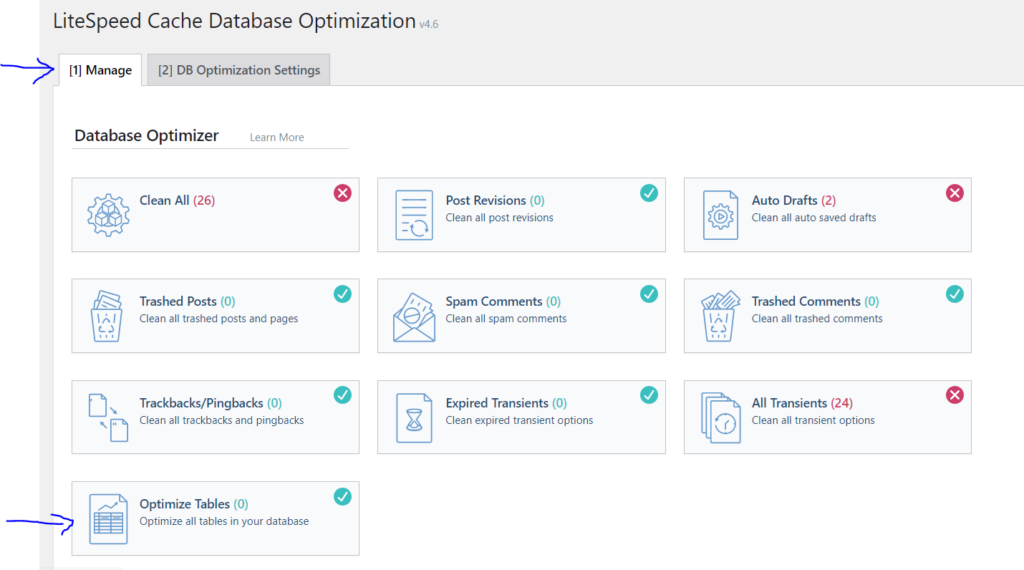Click 'Optimize all tables in your database' text

click(x=224, y=521)
